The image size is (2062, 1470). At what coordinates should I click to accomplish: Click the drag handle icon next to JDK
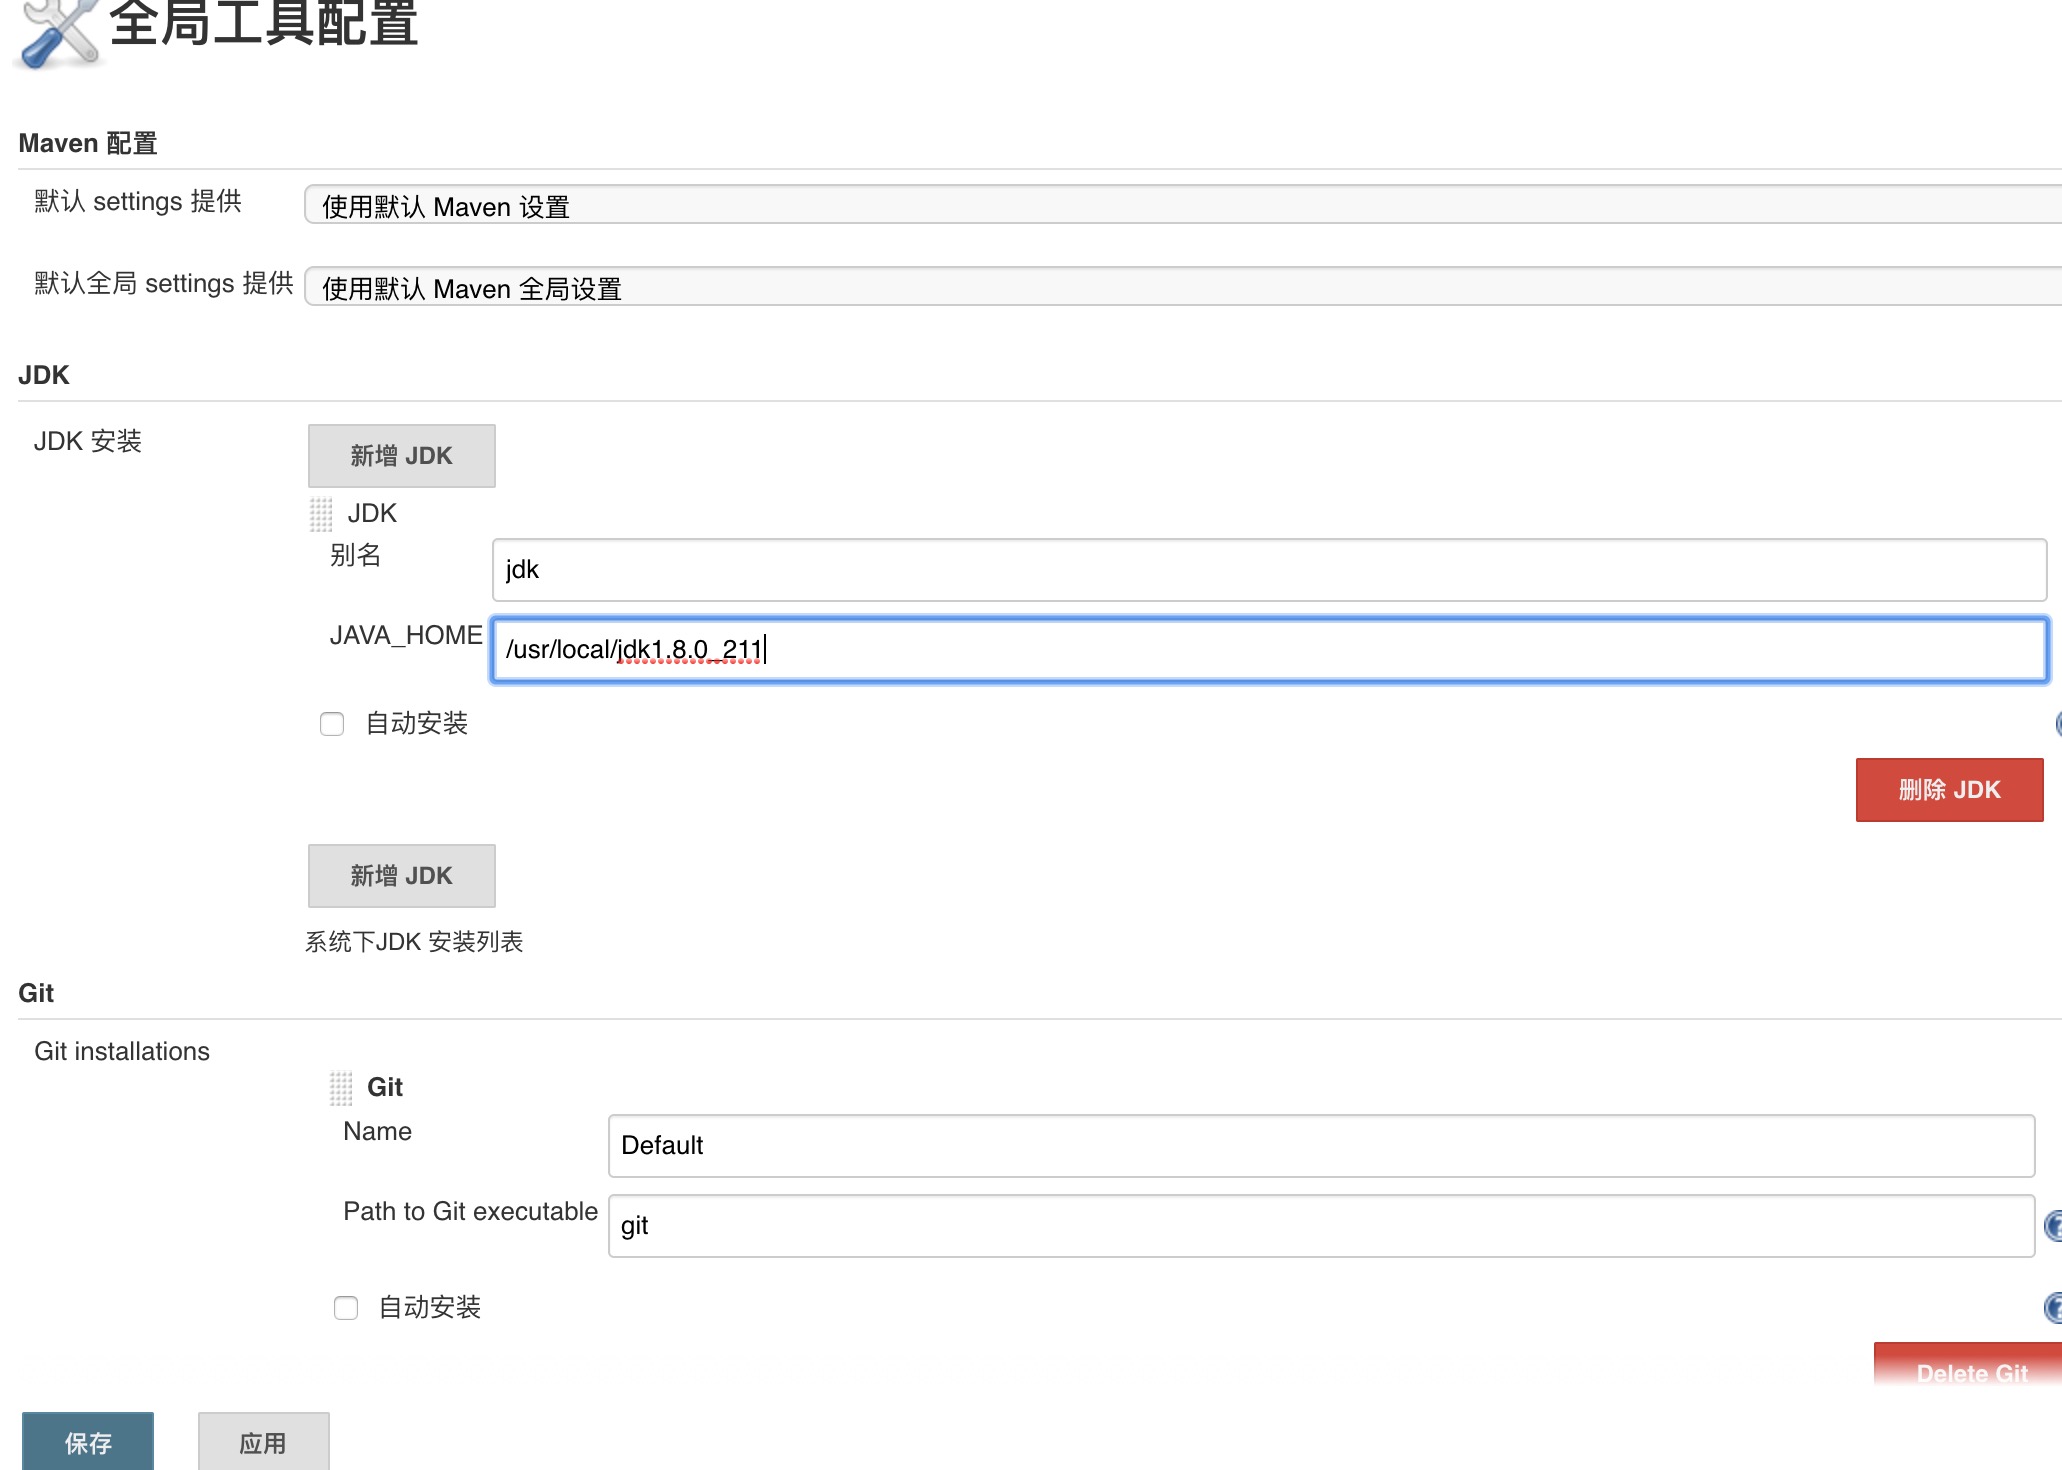click(320, 513)
